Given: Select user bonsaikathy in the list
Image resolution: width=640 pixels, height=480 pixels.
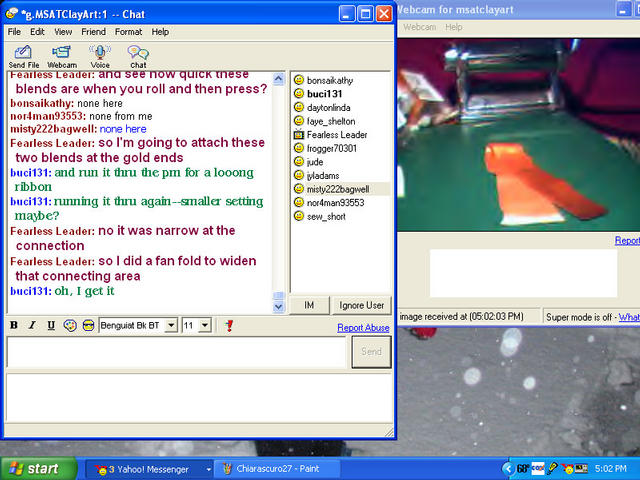Looking at the screenshot, I should pos(330,80).
